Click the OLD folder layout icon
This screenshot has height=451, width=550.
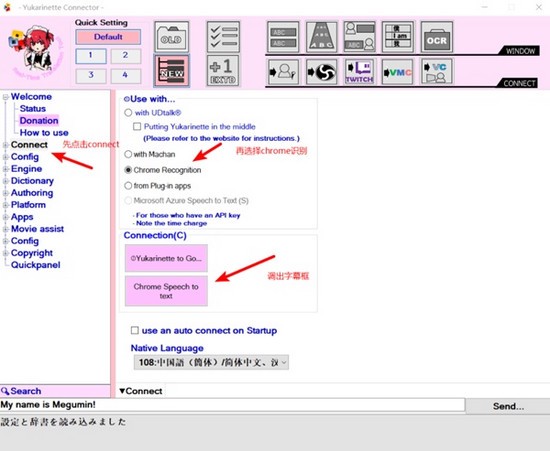[172, 37]
